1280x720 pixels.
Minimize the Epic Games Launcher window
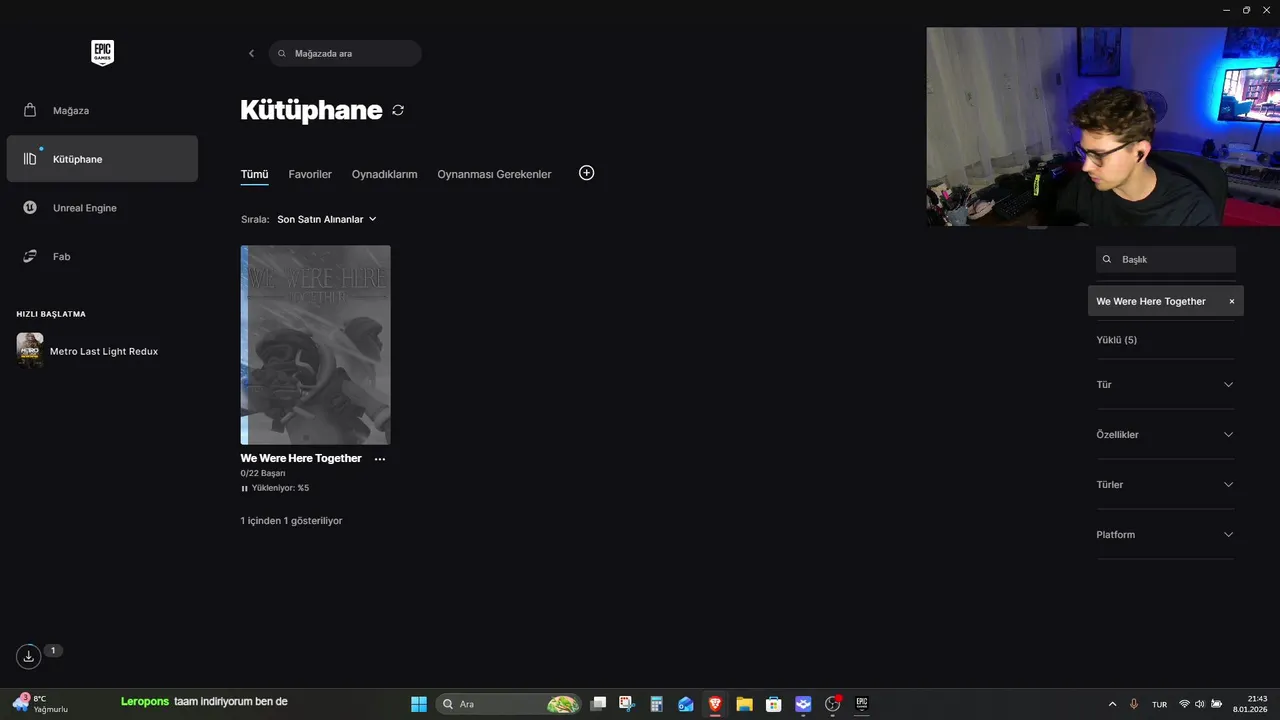[1226, 10]
